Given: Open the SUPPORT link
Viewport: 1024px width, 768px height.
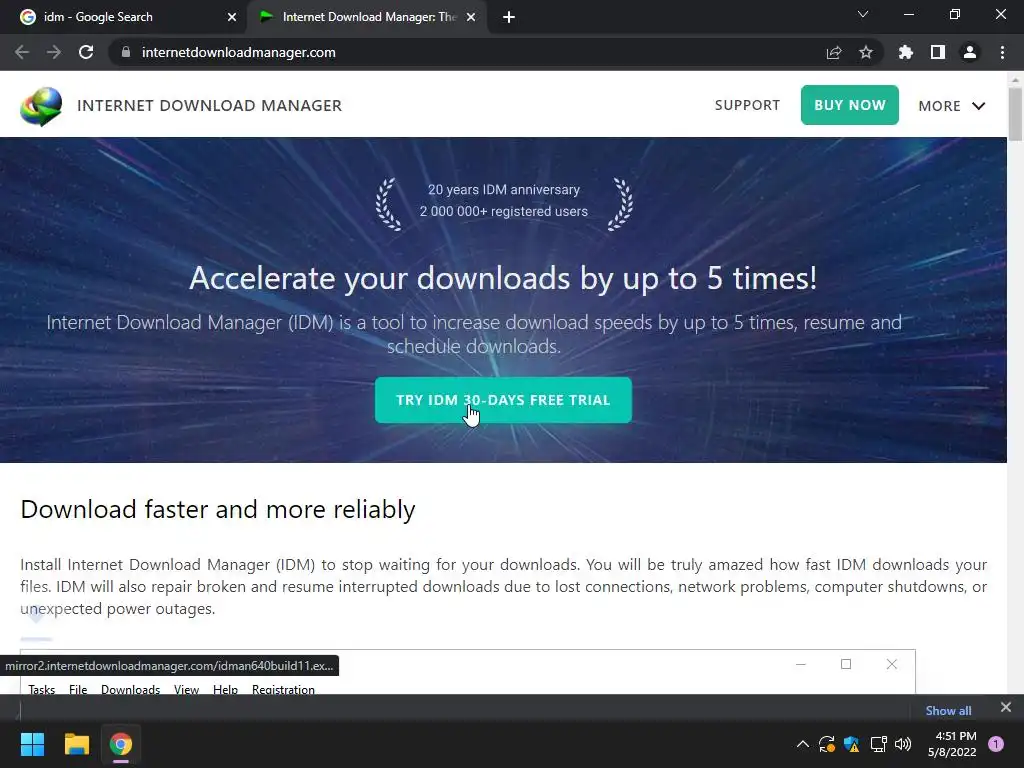Looking at the screenshot, I should (x=747, y=105).
